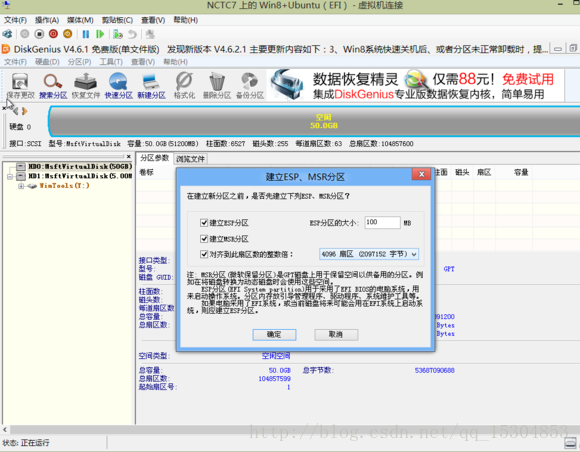Click 删除分区 delete partition icon
The image size is (580, 452).
(217, 86)
